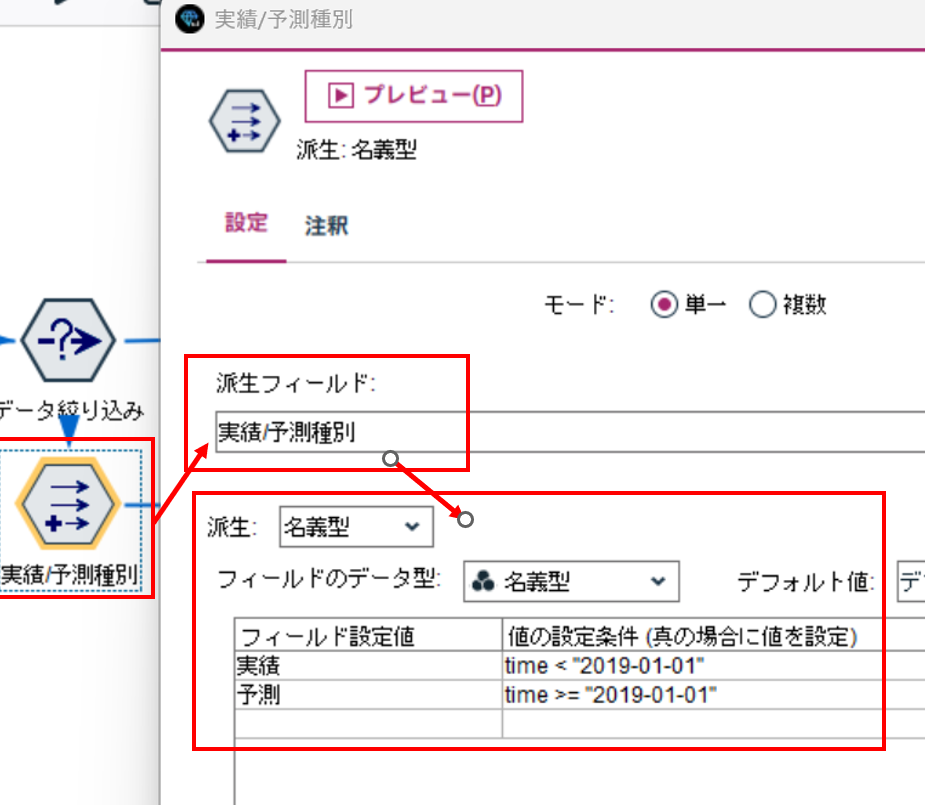The image size is (925, 805).
Task: Click the プレビュー(P) preview button
Action: tap(414, 96)
